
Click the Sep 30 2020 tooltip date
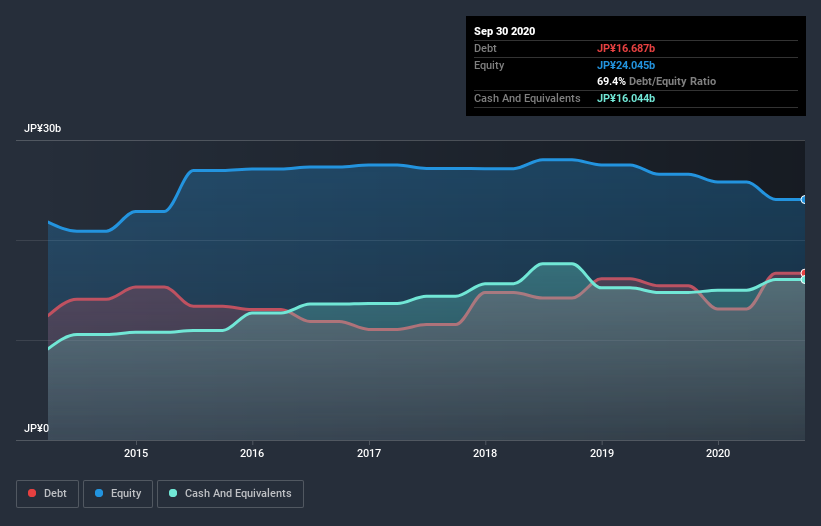504,31
